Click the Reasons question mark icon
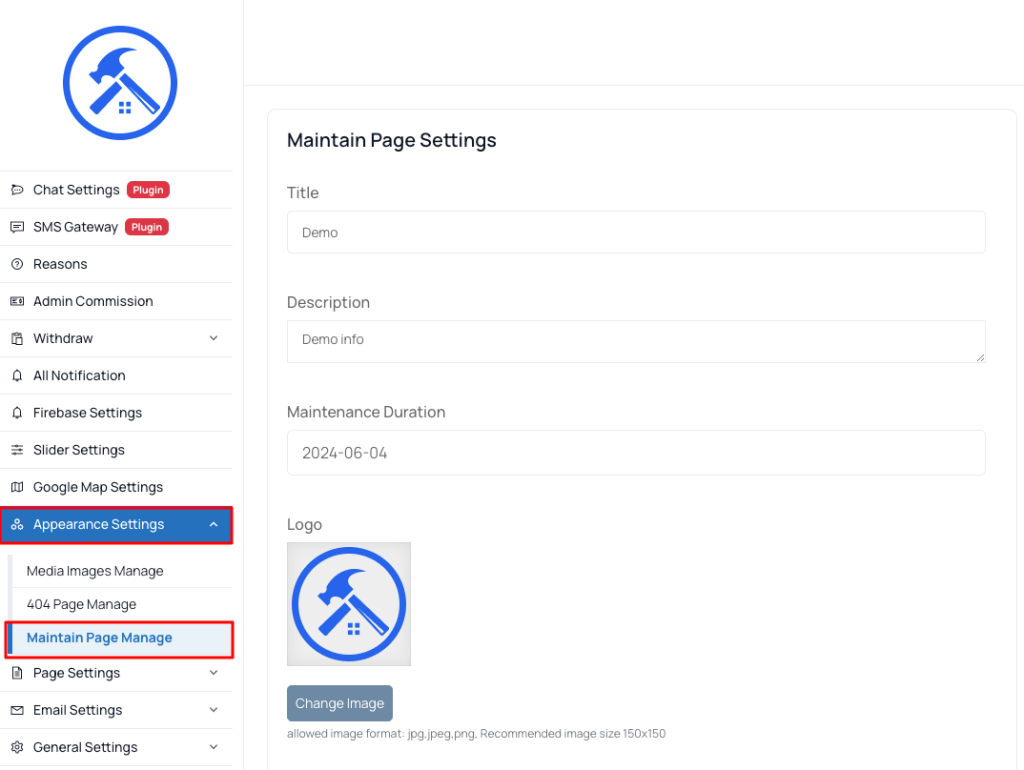This screenshot has width=1024, height=770. pos(17,264)
